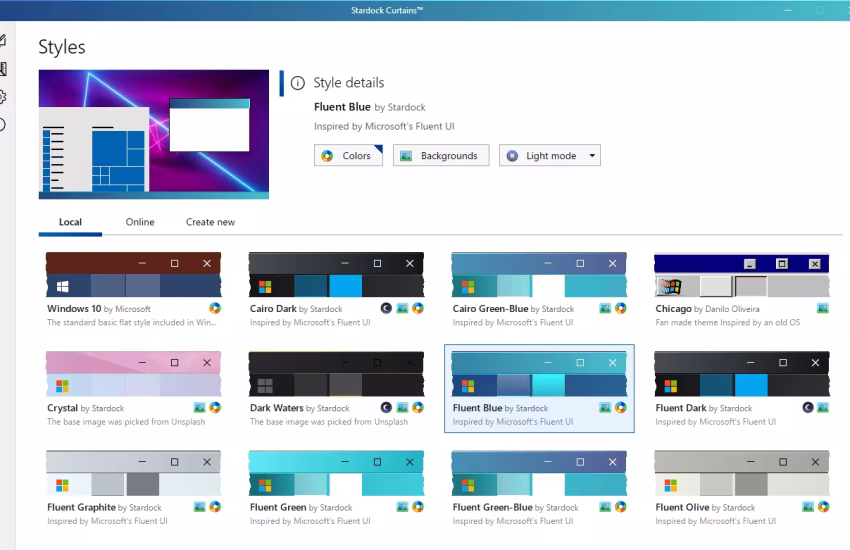Click 'Fan made theme inspired by an old OS' text
This screenshot has width=850, height=550.
click(x=727, y=322)
